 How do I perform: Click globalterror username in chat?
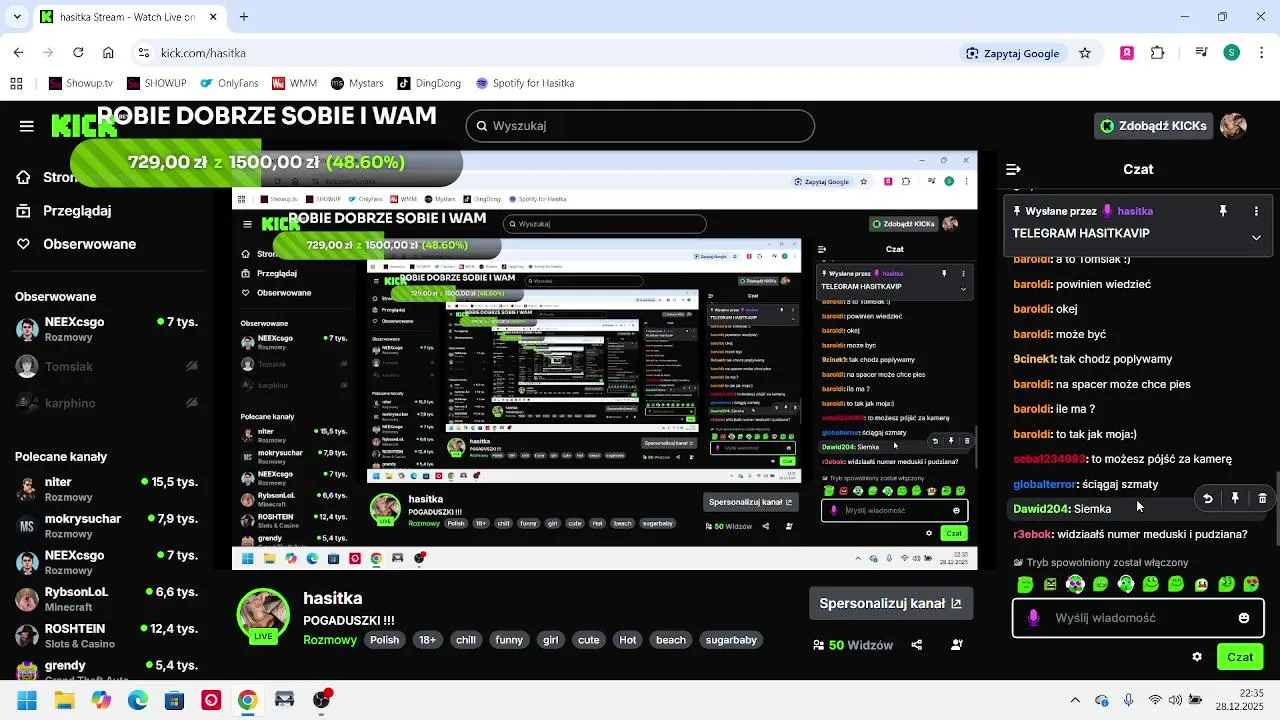1045,484
